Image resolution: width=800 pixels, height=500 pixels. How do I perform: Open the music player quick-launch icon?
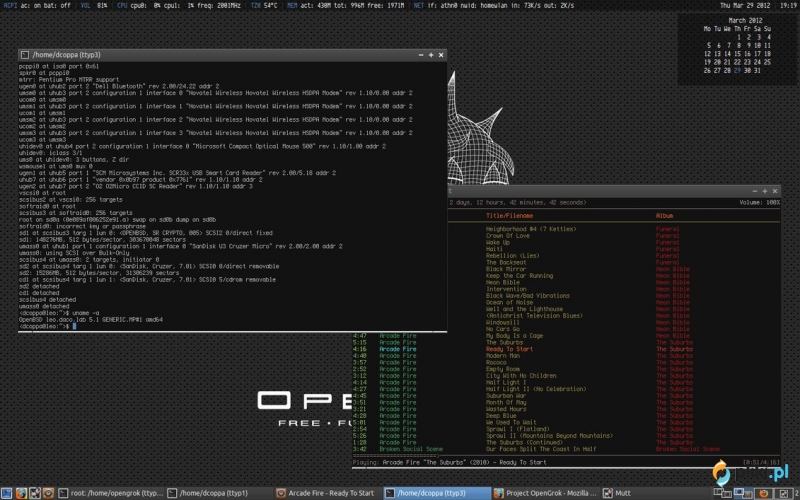48,493
